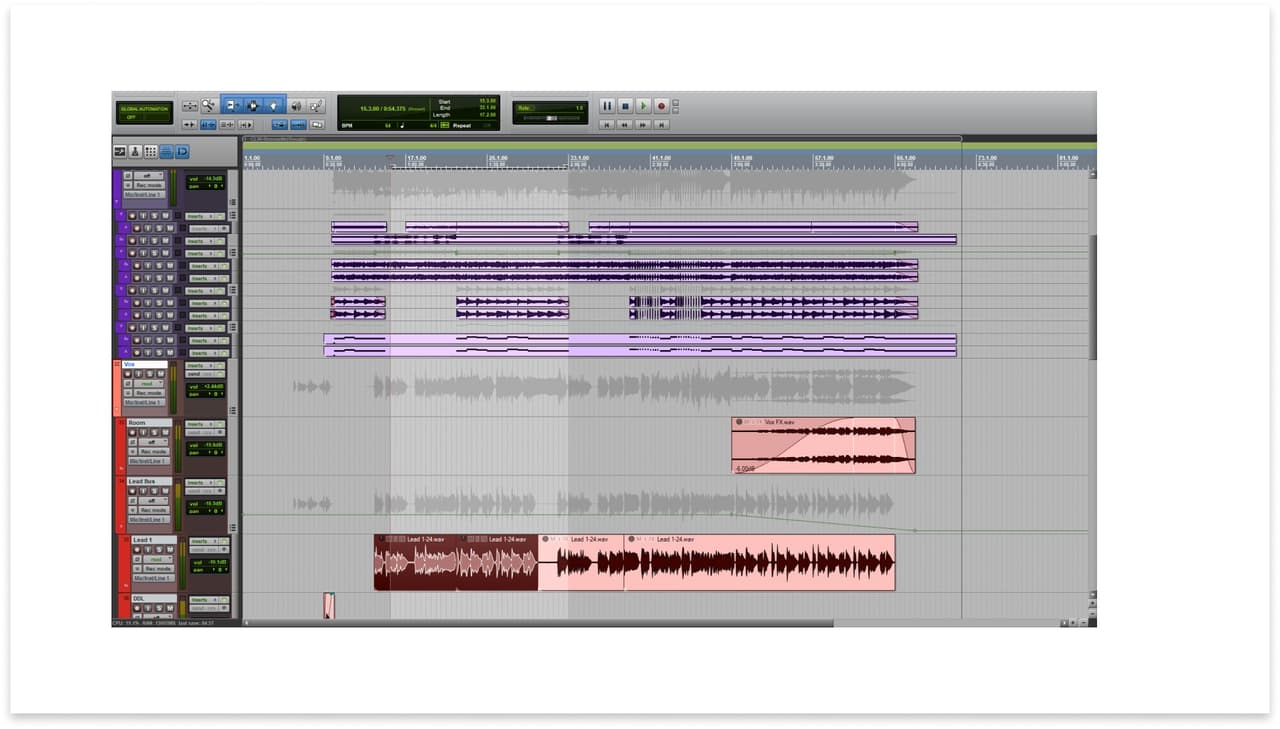The height and width of the screenshot is (729, 1280).
Task: Adjust the session playback speed slider
Action: (x=553, y=117)
